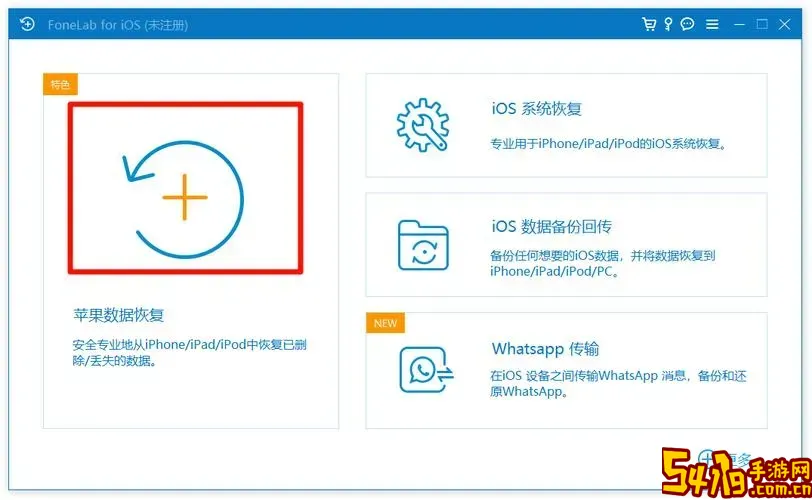The height and width of the screenshot is (500, 812).
Task: Click text 备份任何想要的iOS数据
Action: tap(555, 255)
